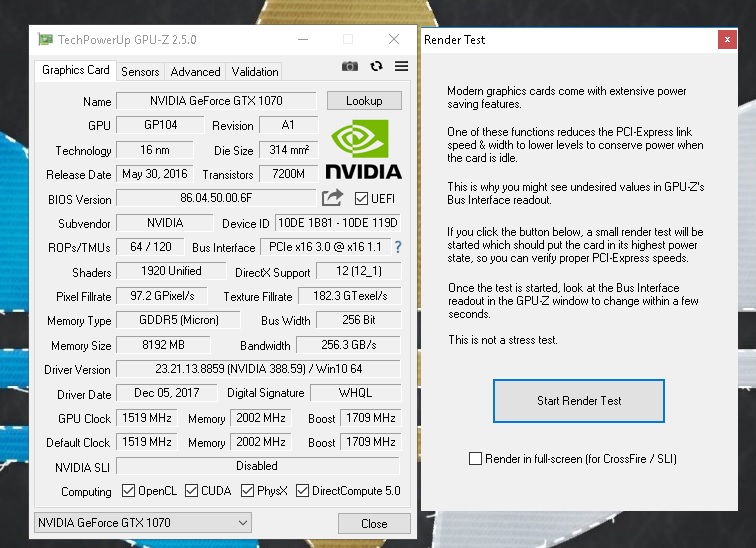The width and height of the screenshot is (756, 548).
Task: Click the Pixel Fillrate field 97.2 GPixel/s
Action: [162, 296]
